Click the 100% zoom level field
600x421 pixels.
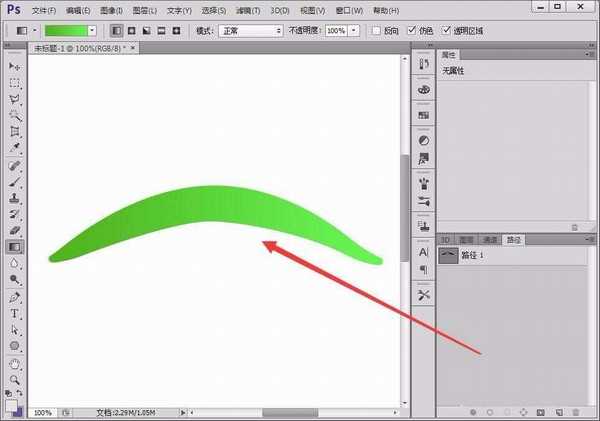pyautogui.click(x=43, y=412)
